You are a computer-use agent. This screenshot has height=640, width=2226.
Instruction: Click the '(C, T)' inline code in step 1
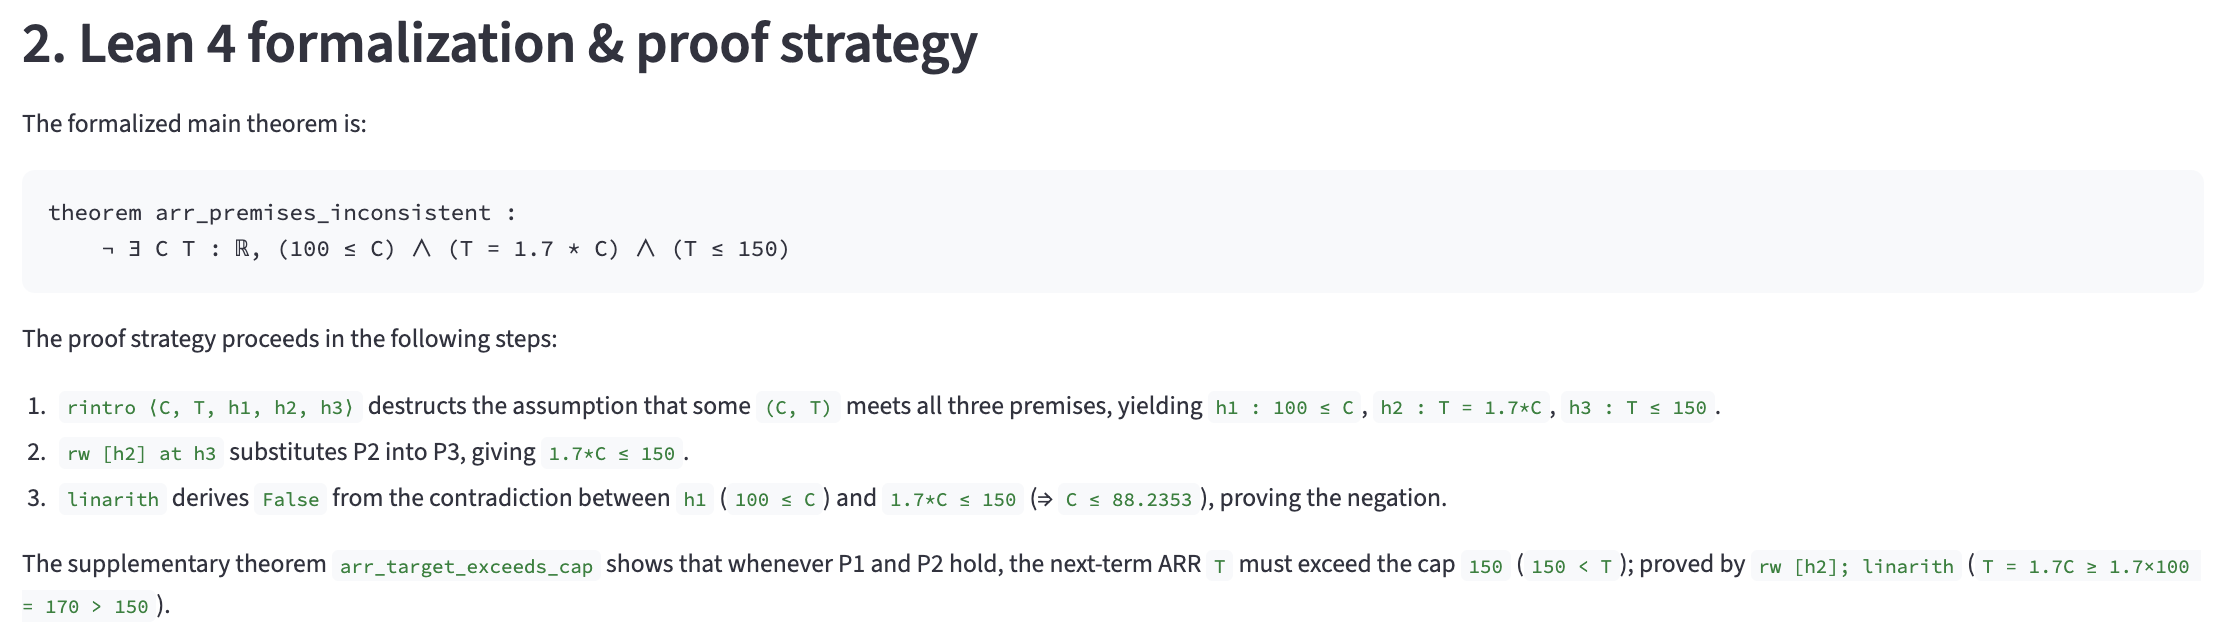798,407
